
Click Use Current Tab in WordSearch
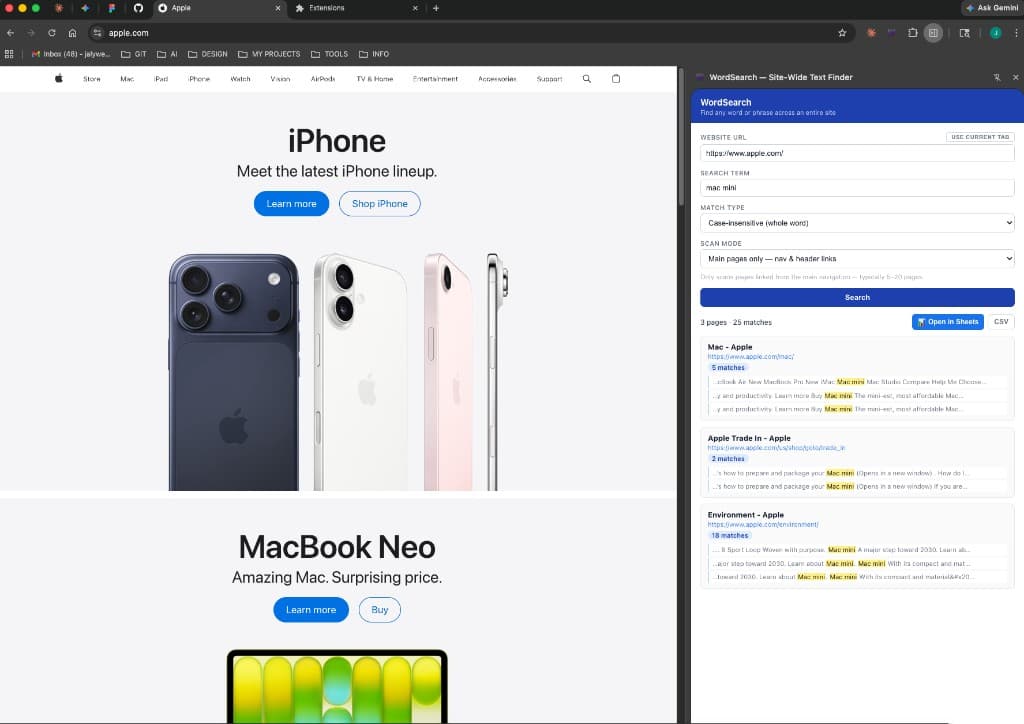tap(980, 137)
